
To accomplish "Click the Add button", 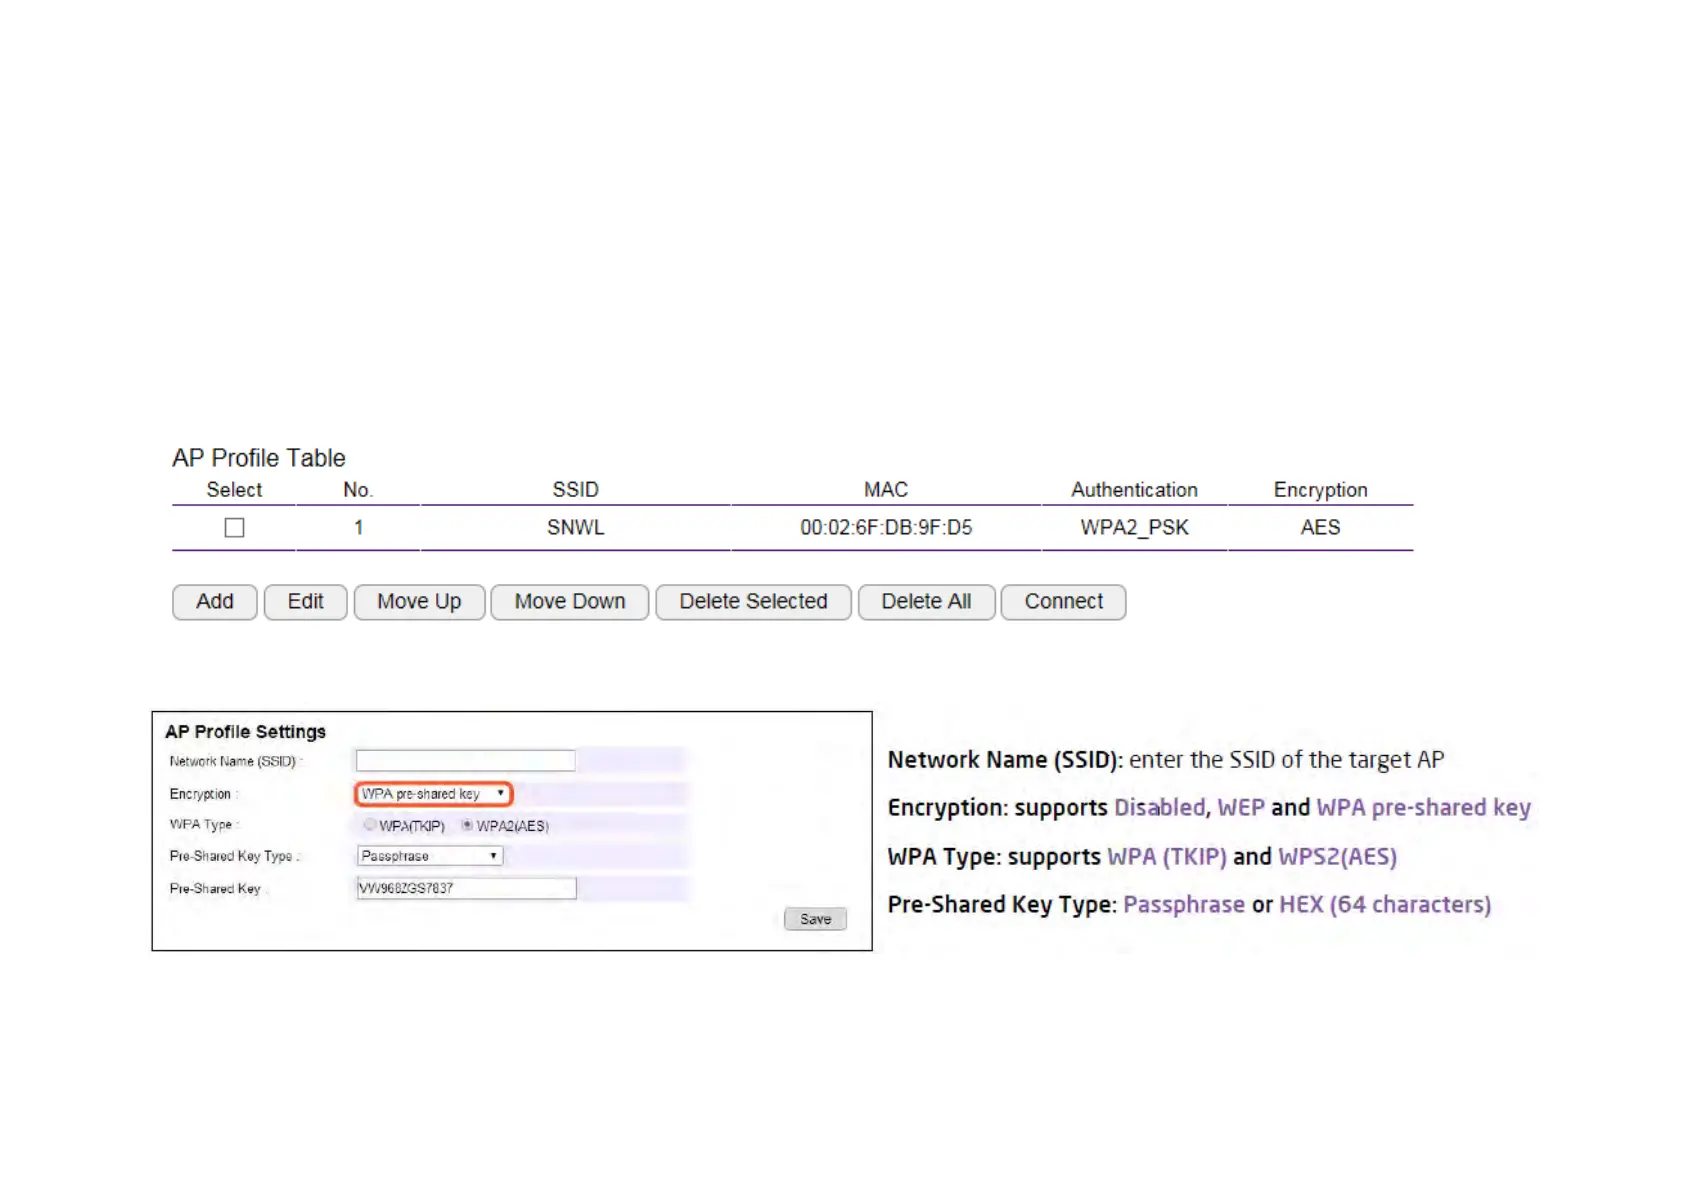I will (215, 602).
